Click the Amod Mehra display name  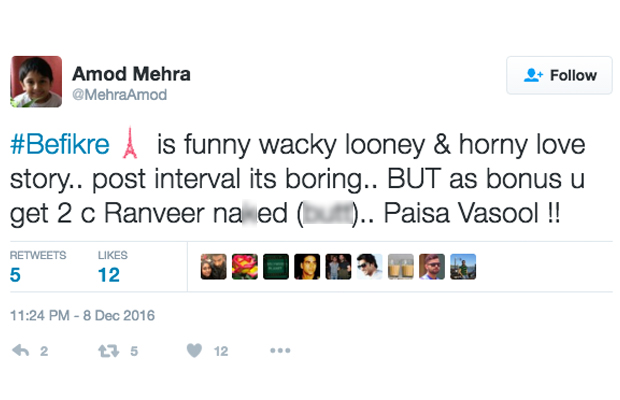[131, 75]
